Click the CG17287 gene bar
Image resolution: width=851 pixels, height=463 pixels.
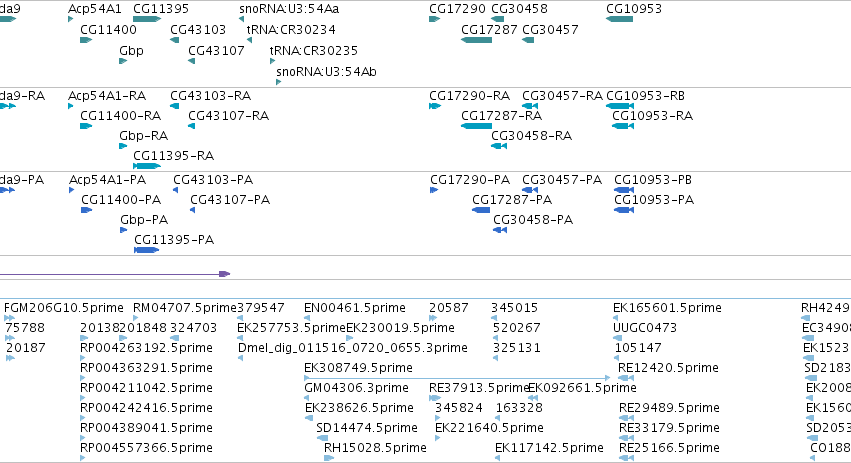tap(476, 40)
